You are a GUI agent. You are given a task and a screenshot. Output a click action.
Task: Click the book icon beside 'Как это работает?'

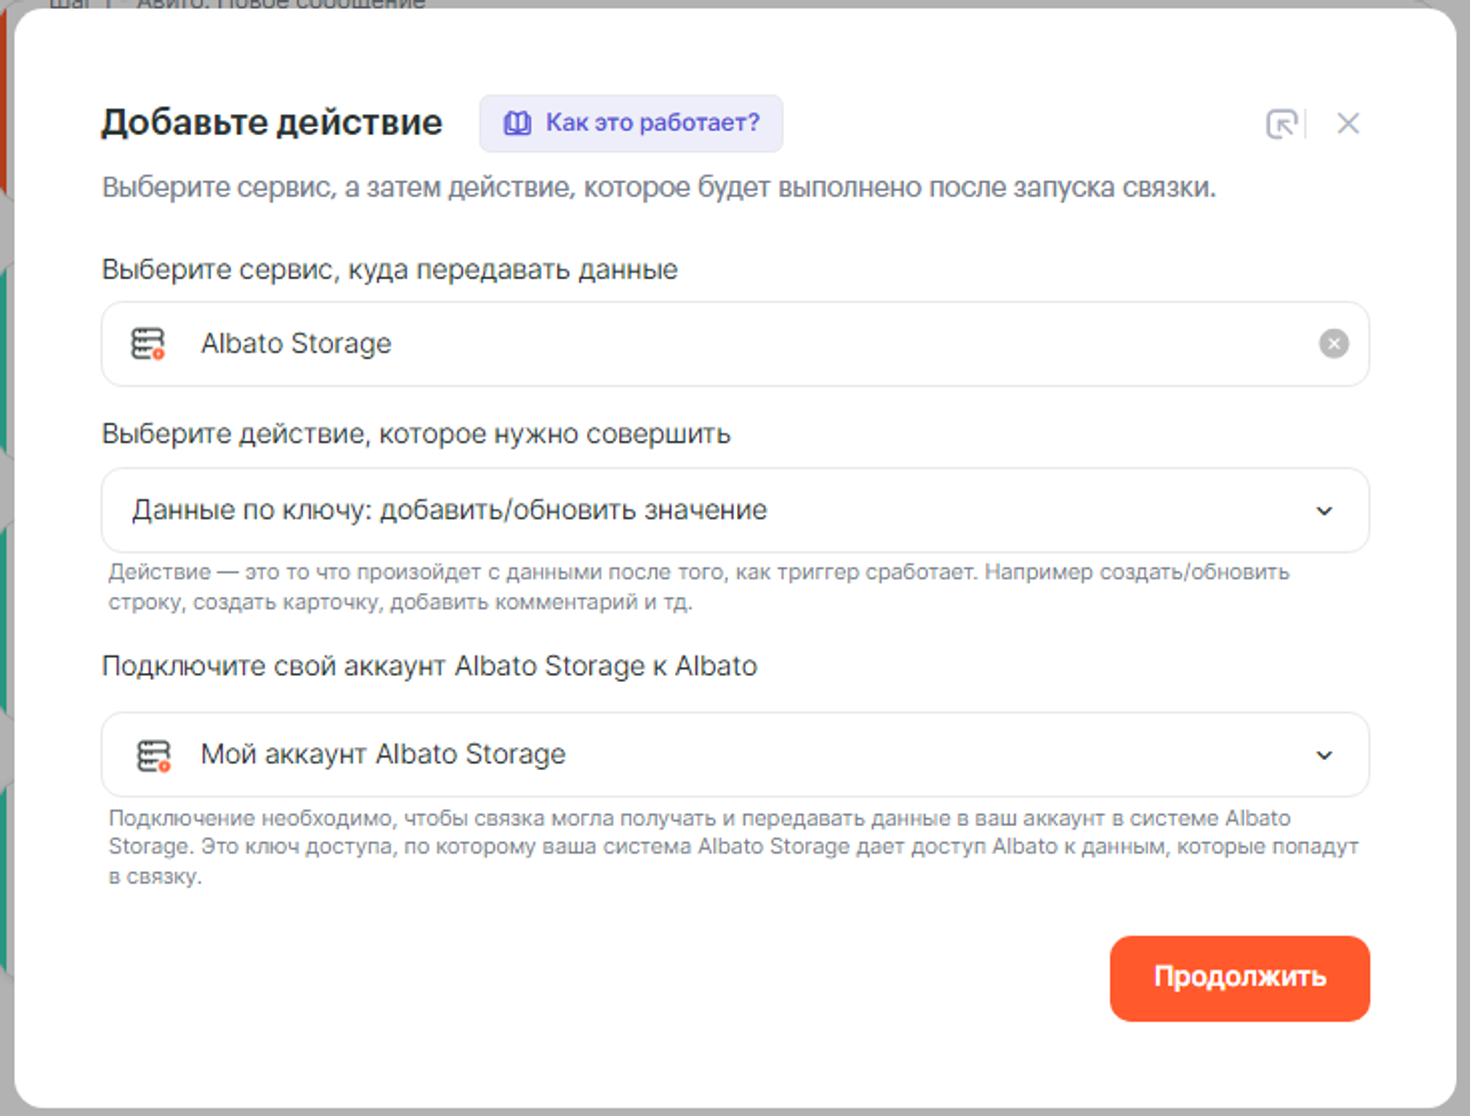(517, 123)
